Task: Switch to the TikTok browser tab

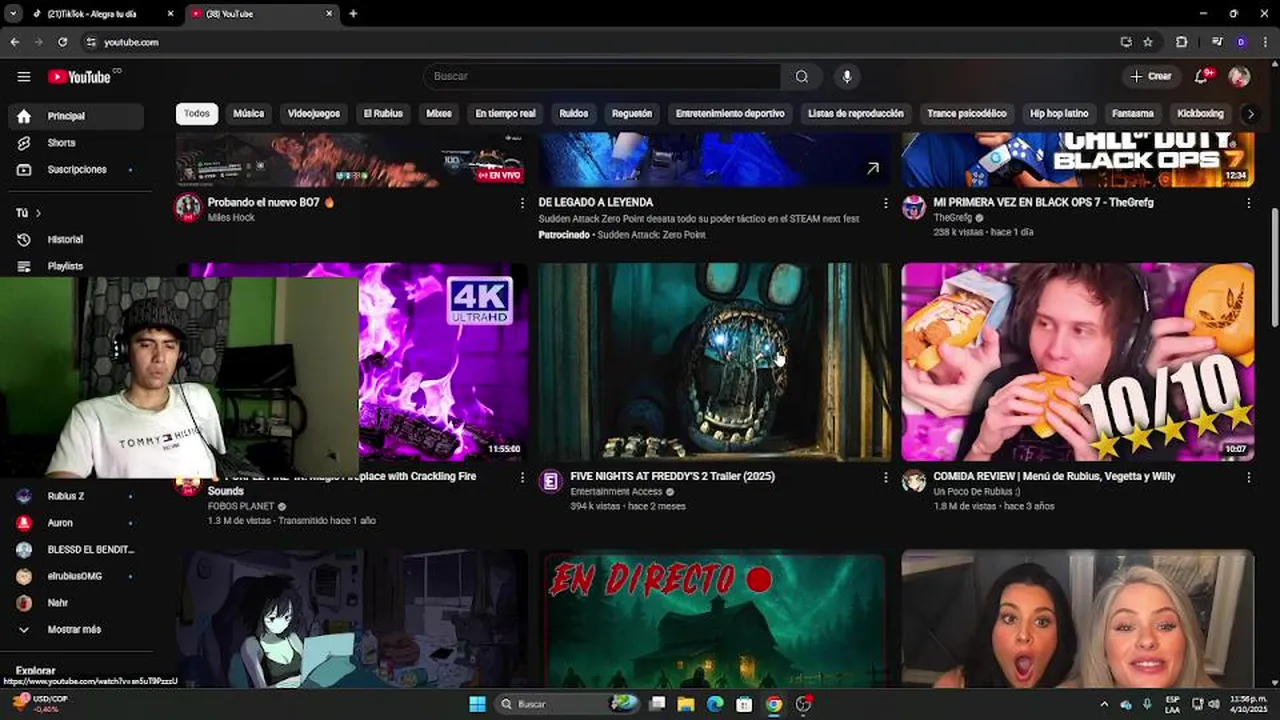Action: click(100, 14)
